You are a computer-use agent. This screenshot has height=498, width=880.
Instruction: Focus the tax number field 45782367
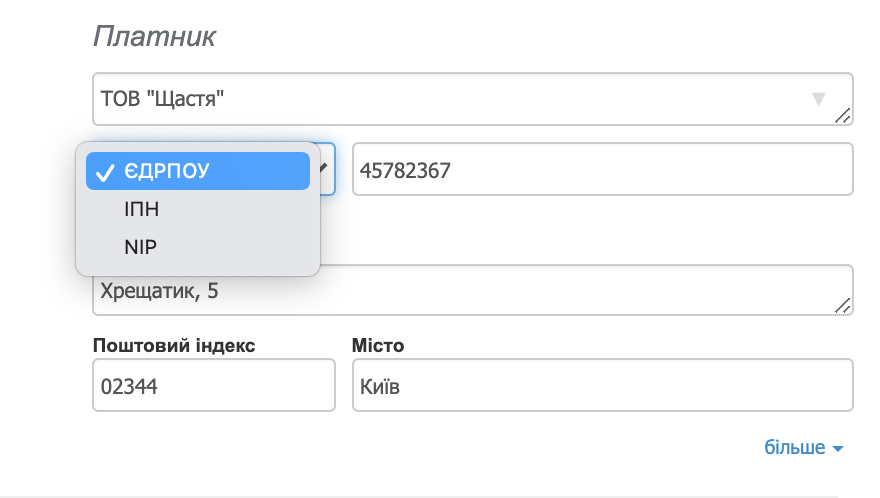click(600, 170)
